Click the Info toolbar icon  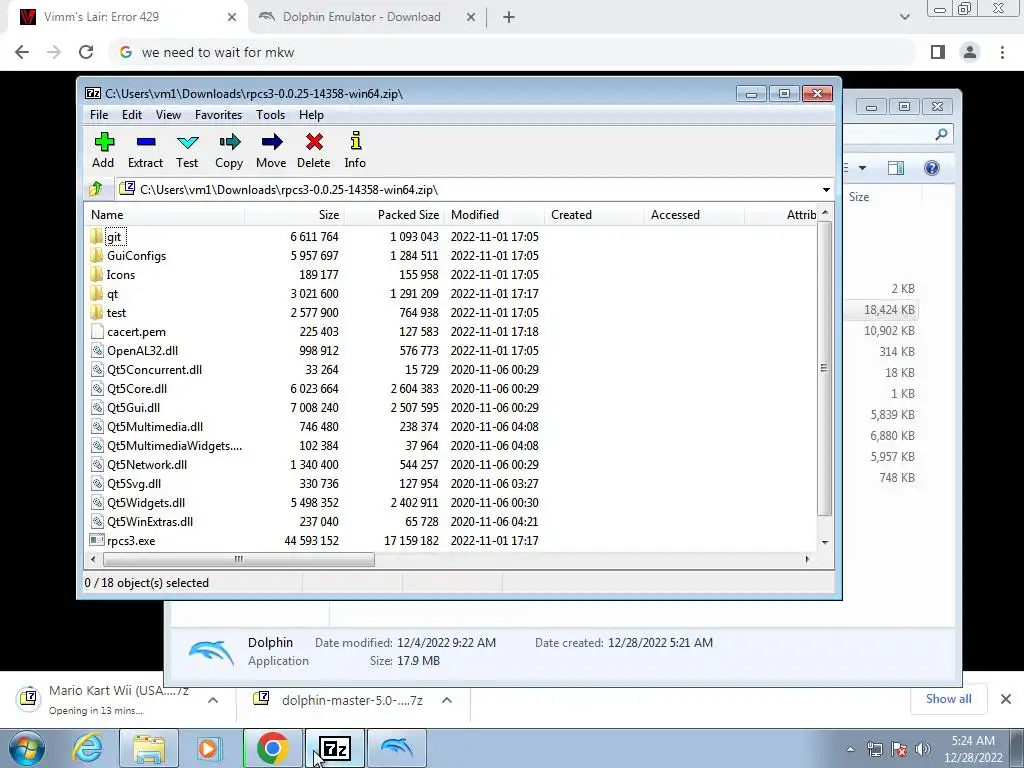355,140
